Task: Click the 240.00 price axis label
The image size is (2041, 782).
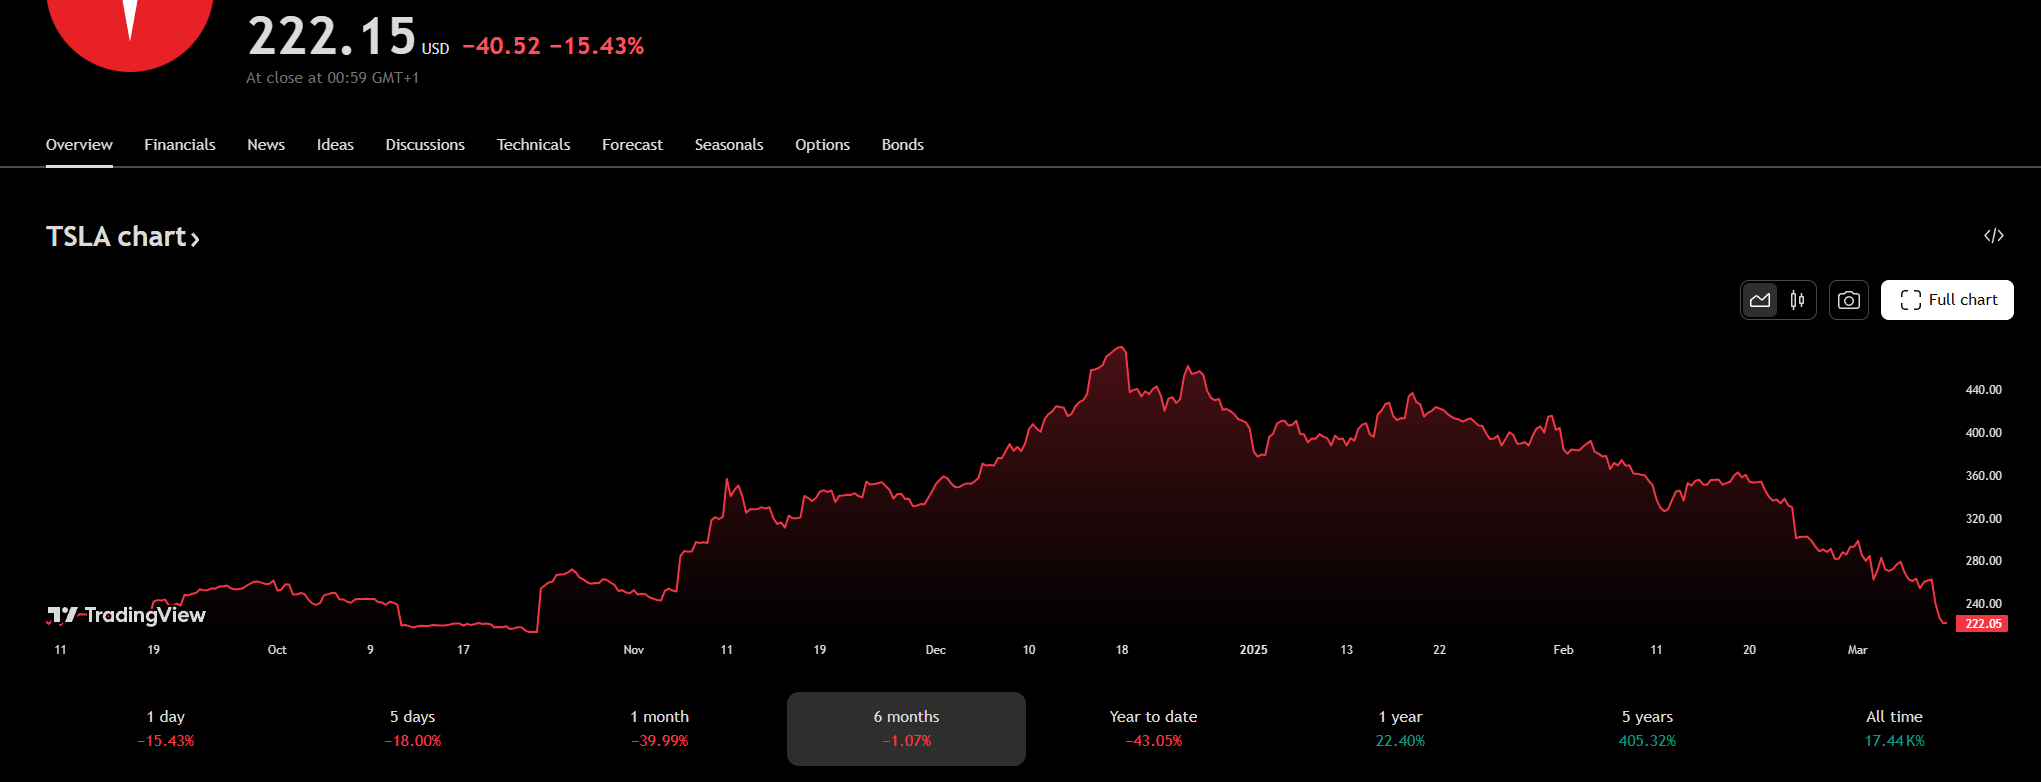Action: (x=1984, y=604)
